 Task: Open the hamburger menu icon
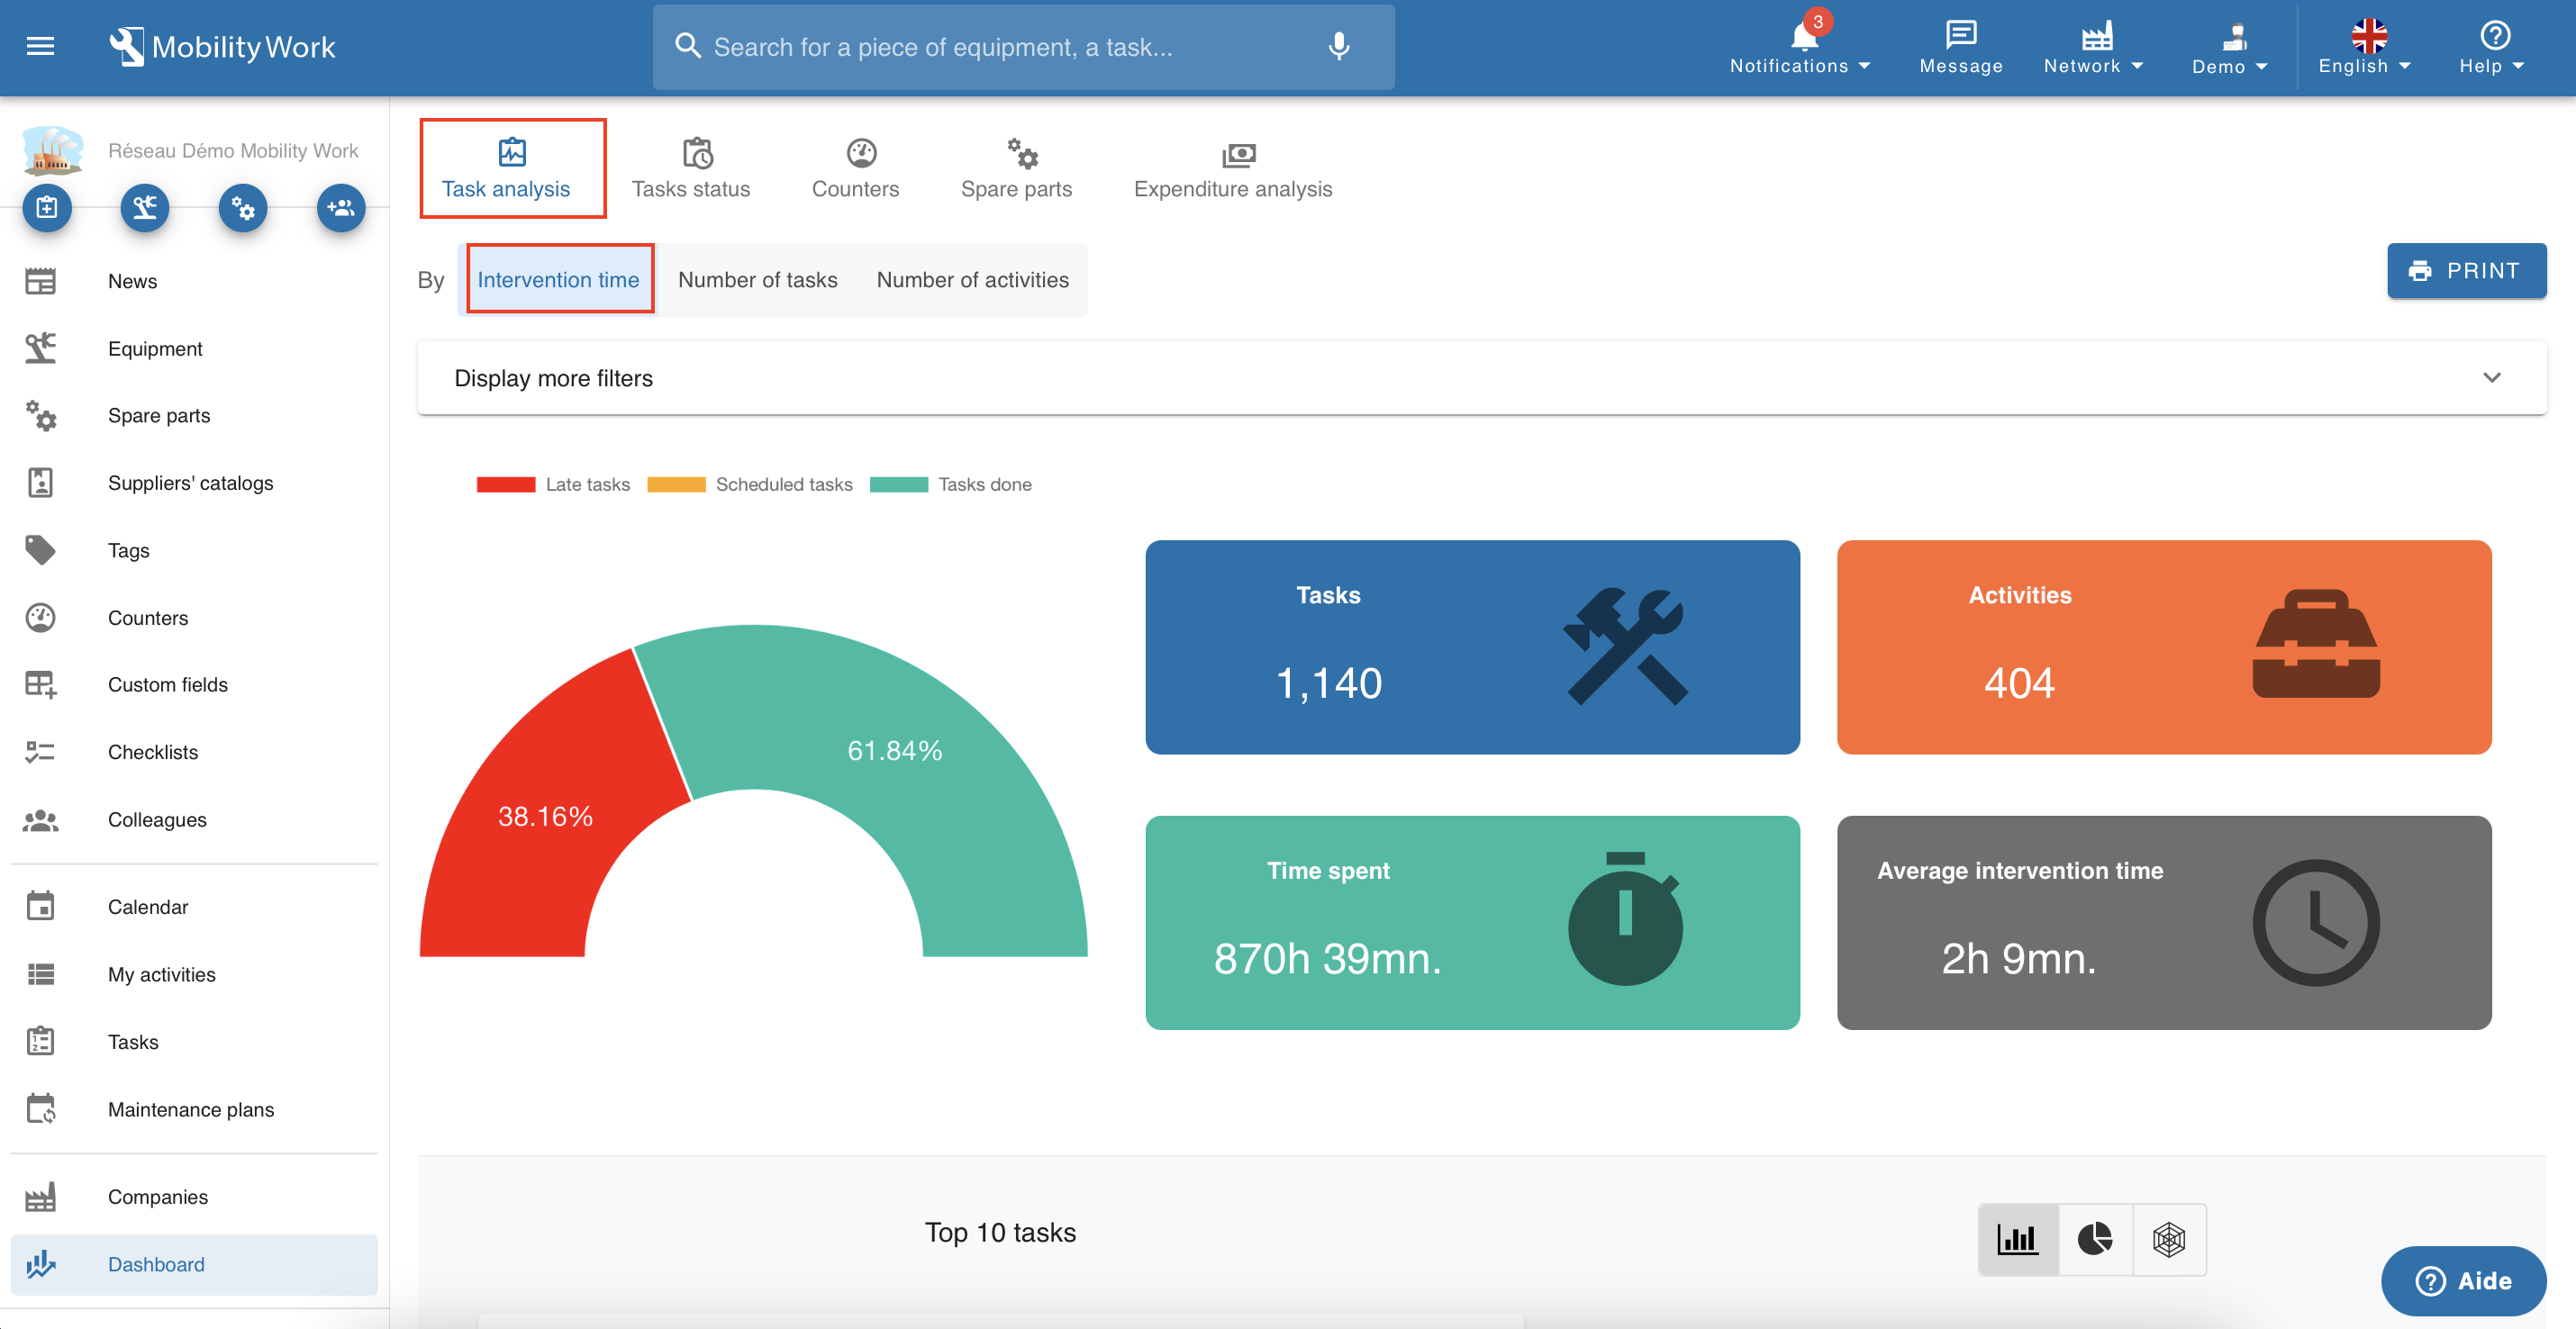point(40,46)
